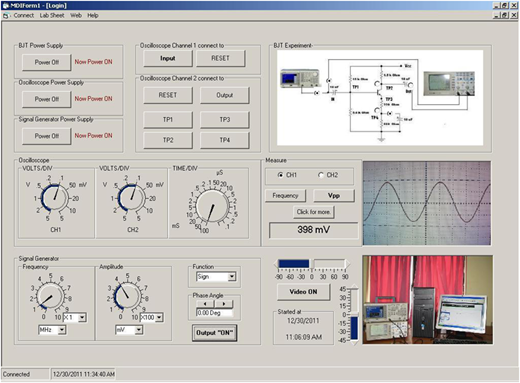
Task: Click BJT 'Now Power ON' status text
Action: (x=93, y=62)
